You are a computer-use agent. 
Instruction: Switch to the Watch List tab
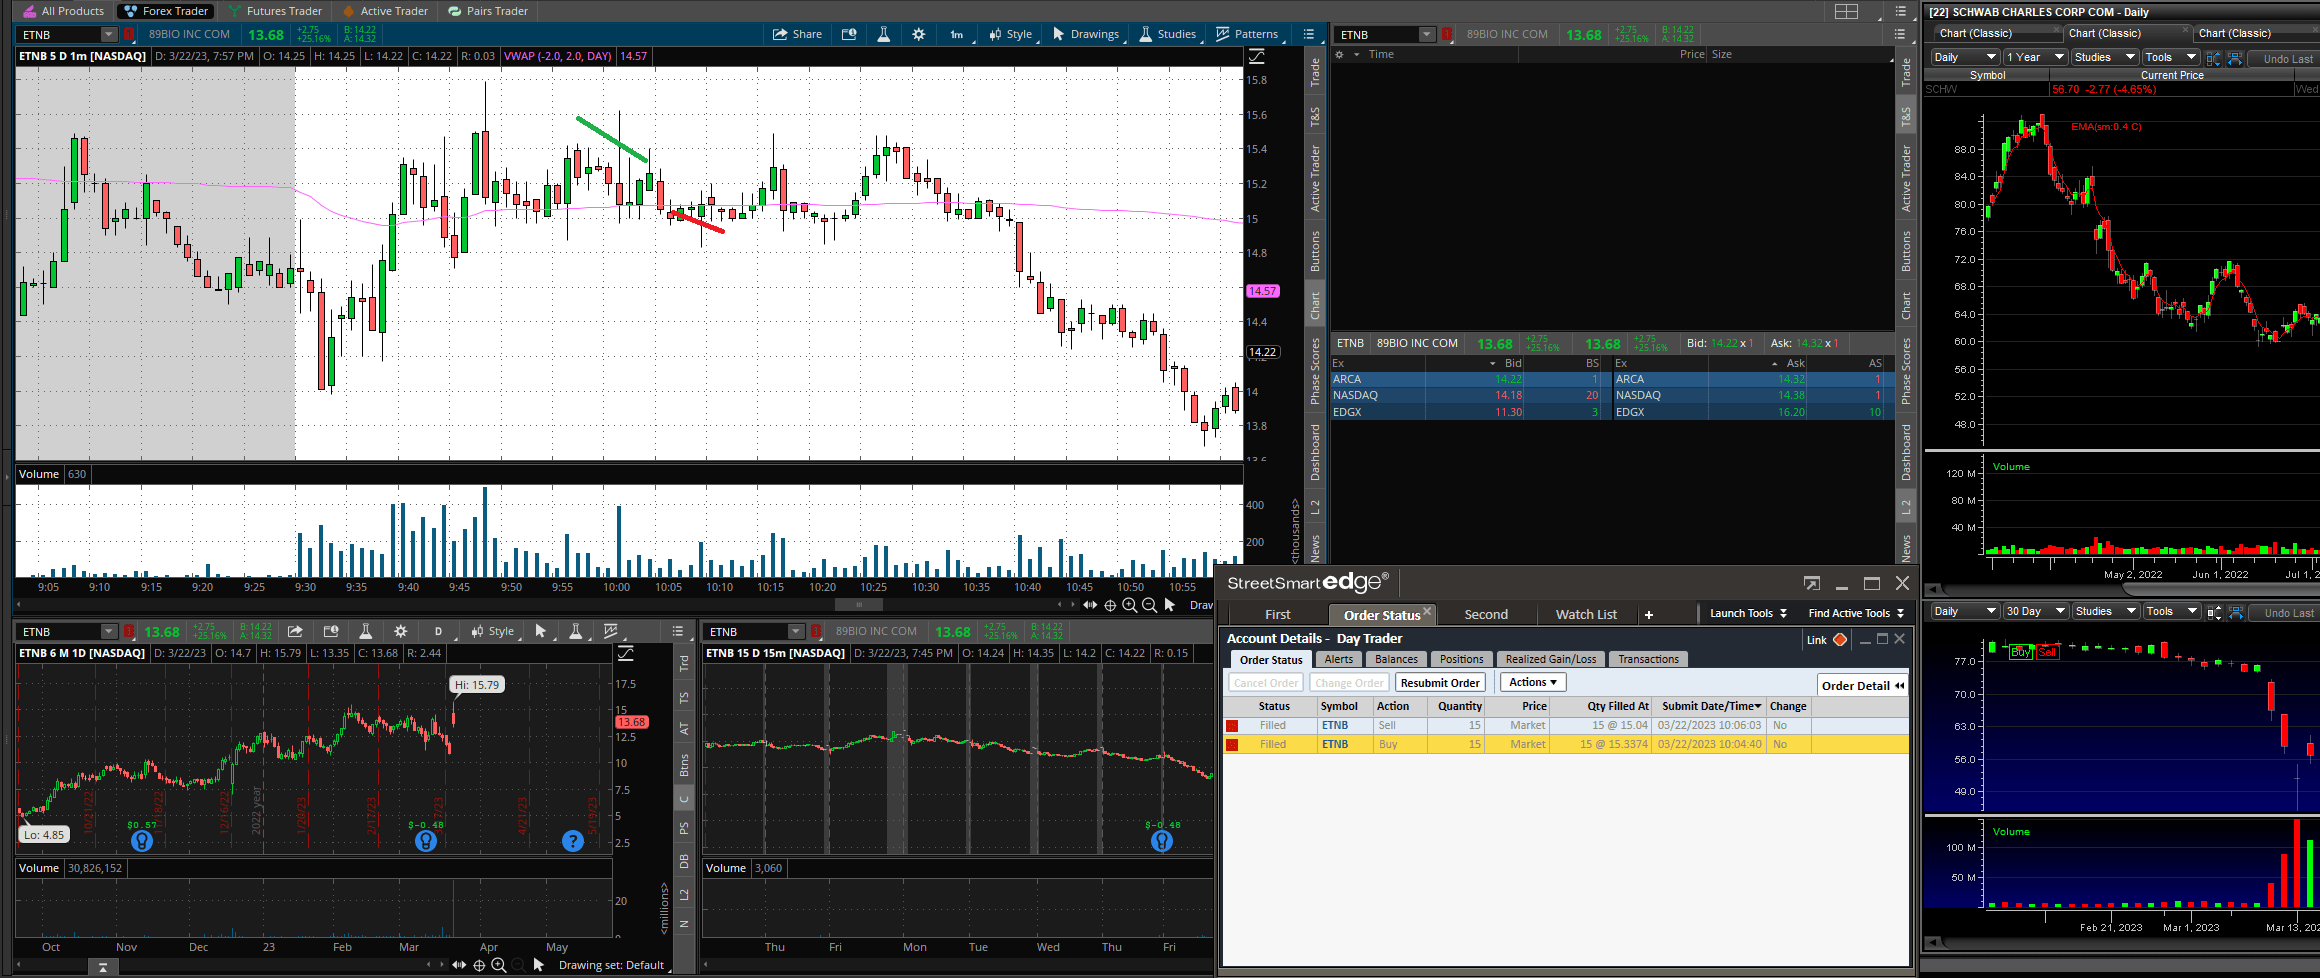1585,614
